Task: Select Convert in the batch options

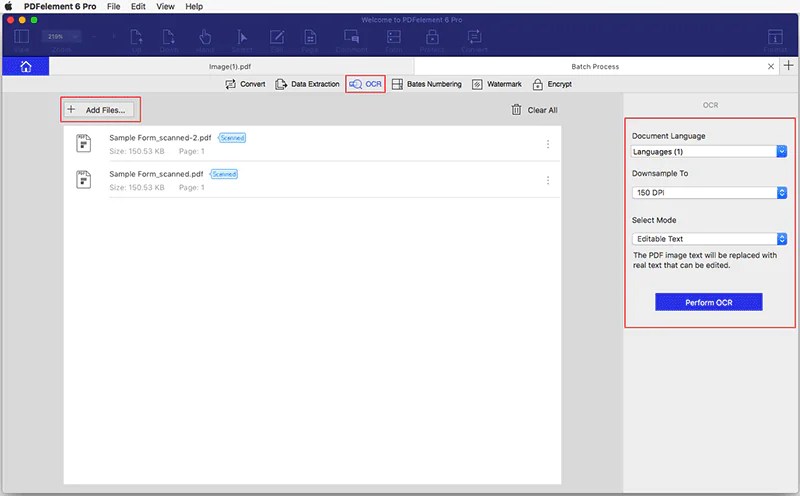Action: click(x=245, y=84)
